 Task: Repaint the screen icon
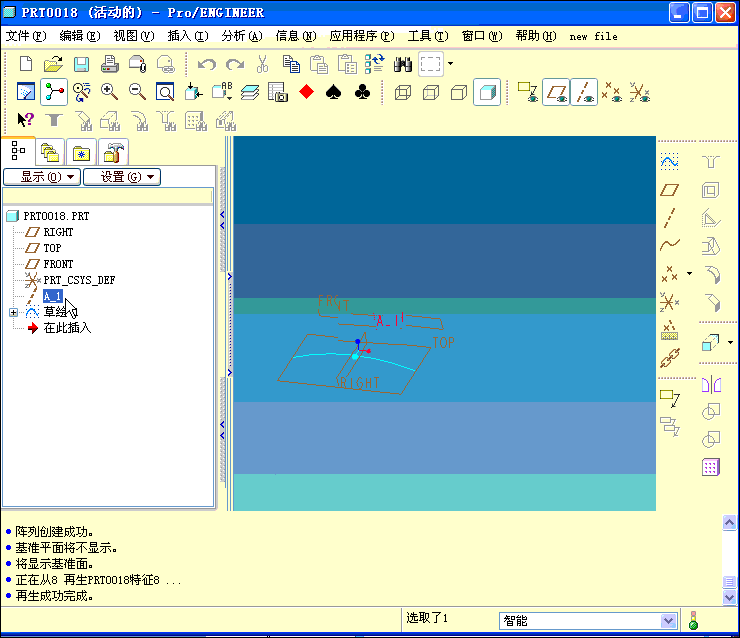pyautogui.click(x=25, y=92)
